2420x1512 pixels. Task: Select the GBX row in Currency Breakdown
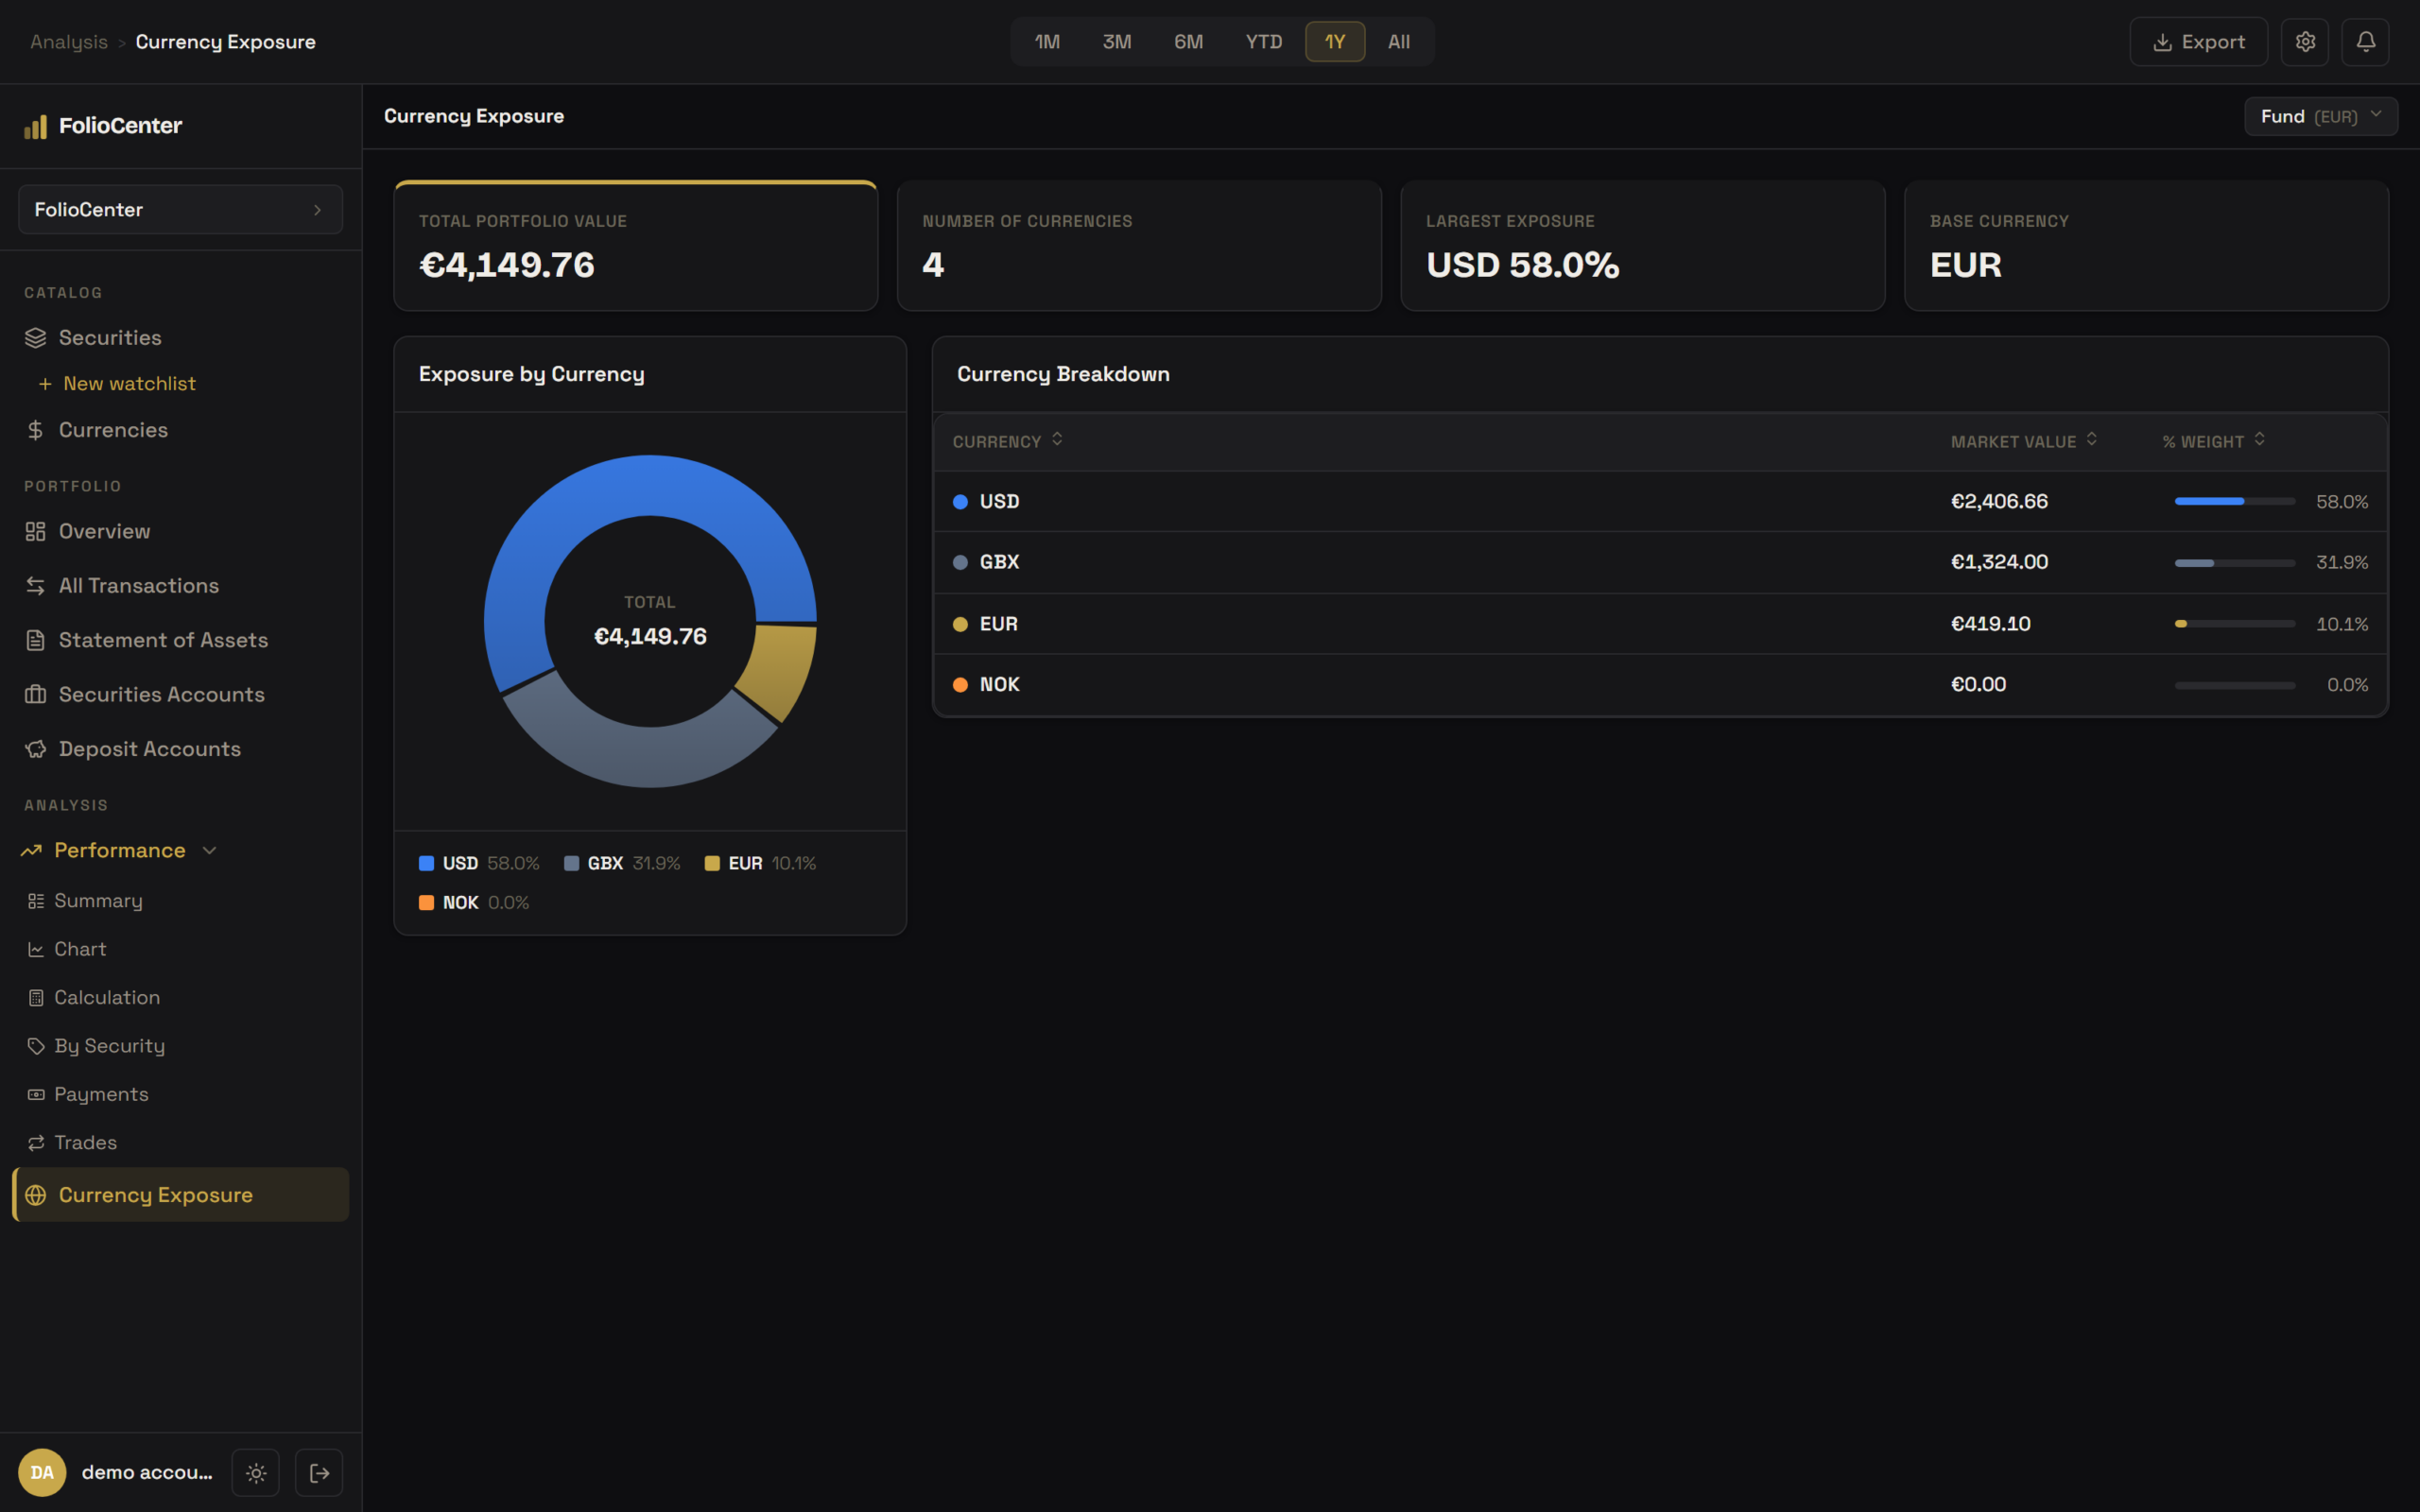coord(1660,562)
